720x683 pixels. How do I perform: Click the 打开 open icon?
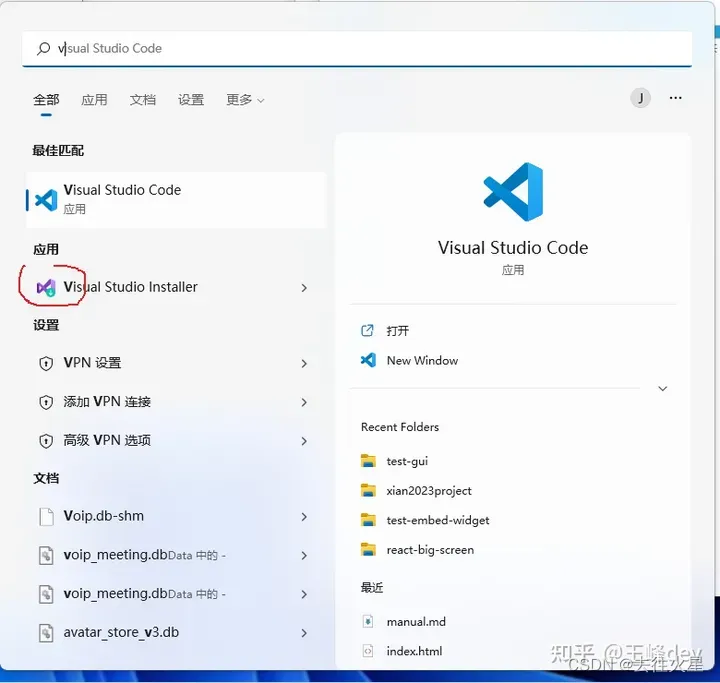(x=367, y=330)
